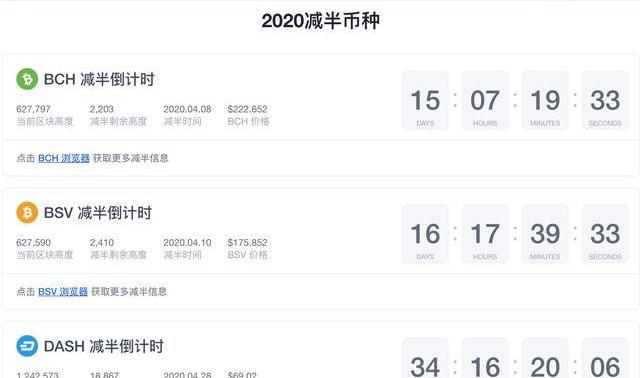Open the BSV 浏览器 link

[x=63, y=291]
